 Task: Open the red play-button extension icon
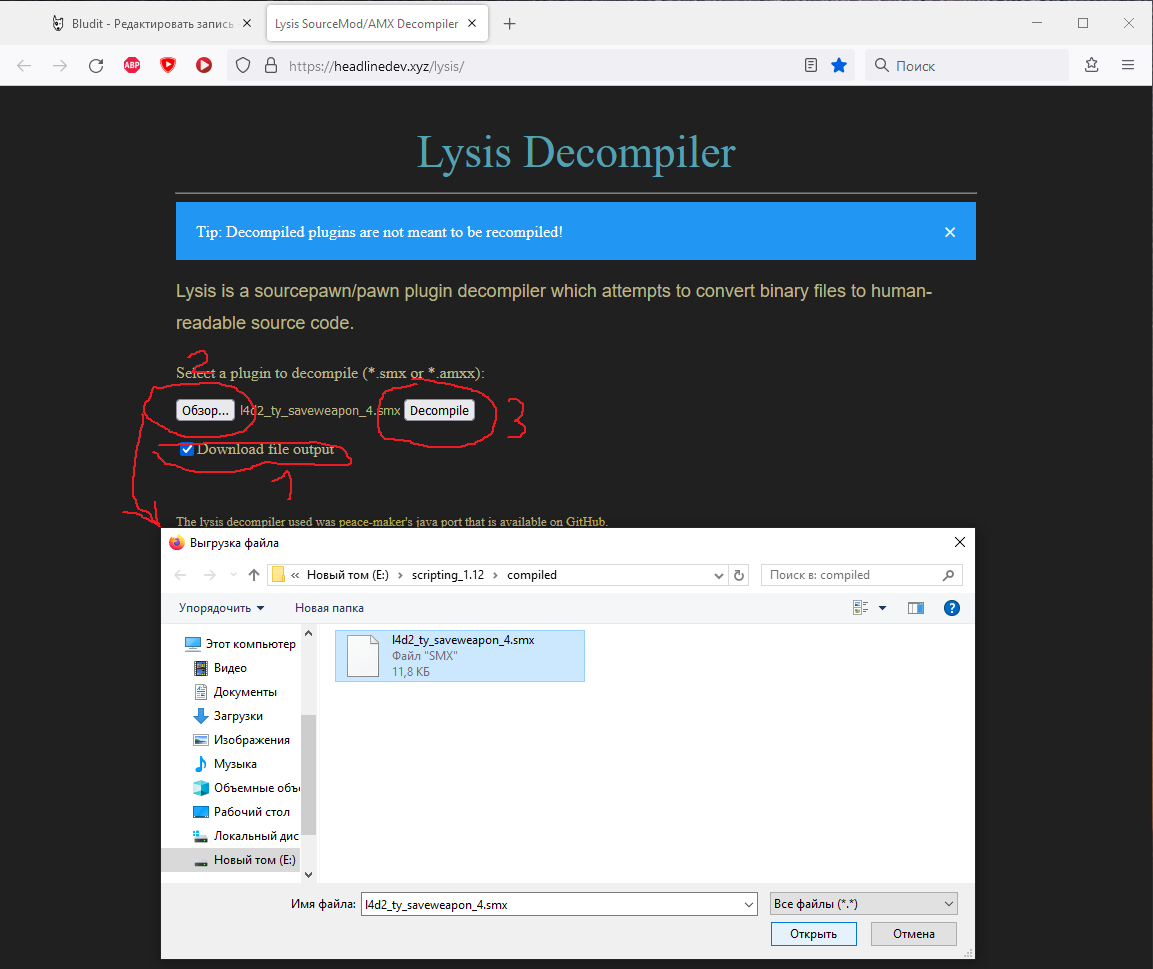pos(204,65)
